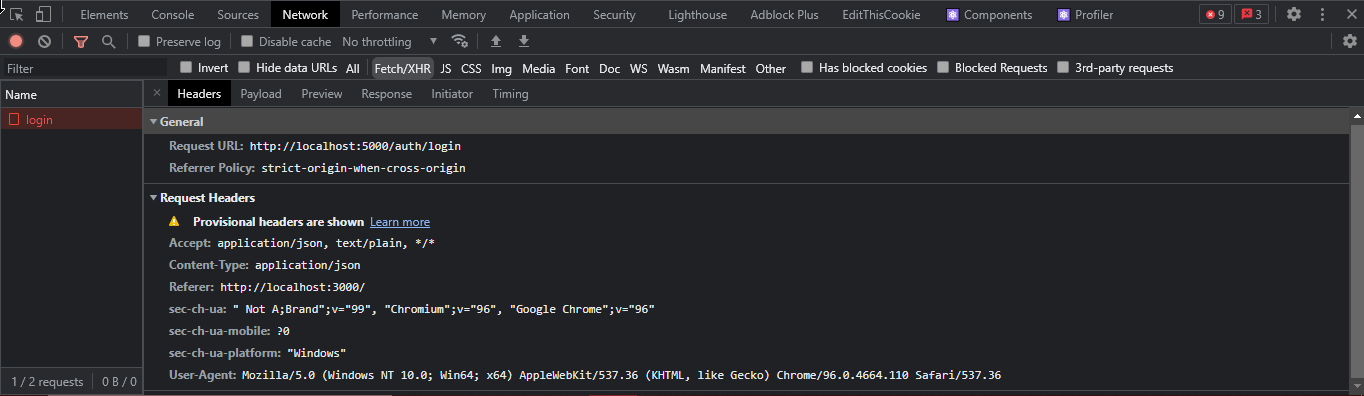The height and width of the screenshot is (396, 1364).
Task: View the Timing tab
Action: click(x=510, y=94)
